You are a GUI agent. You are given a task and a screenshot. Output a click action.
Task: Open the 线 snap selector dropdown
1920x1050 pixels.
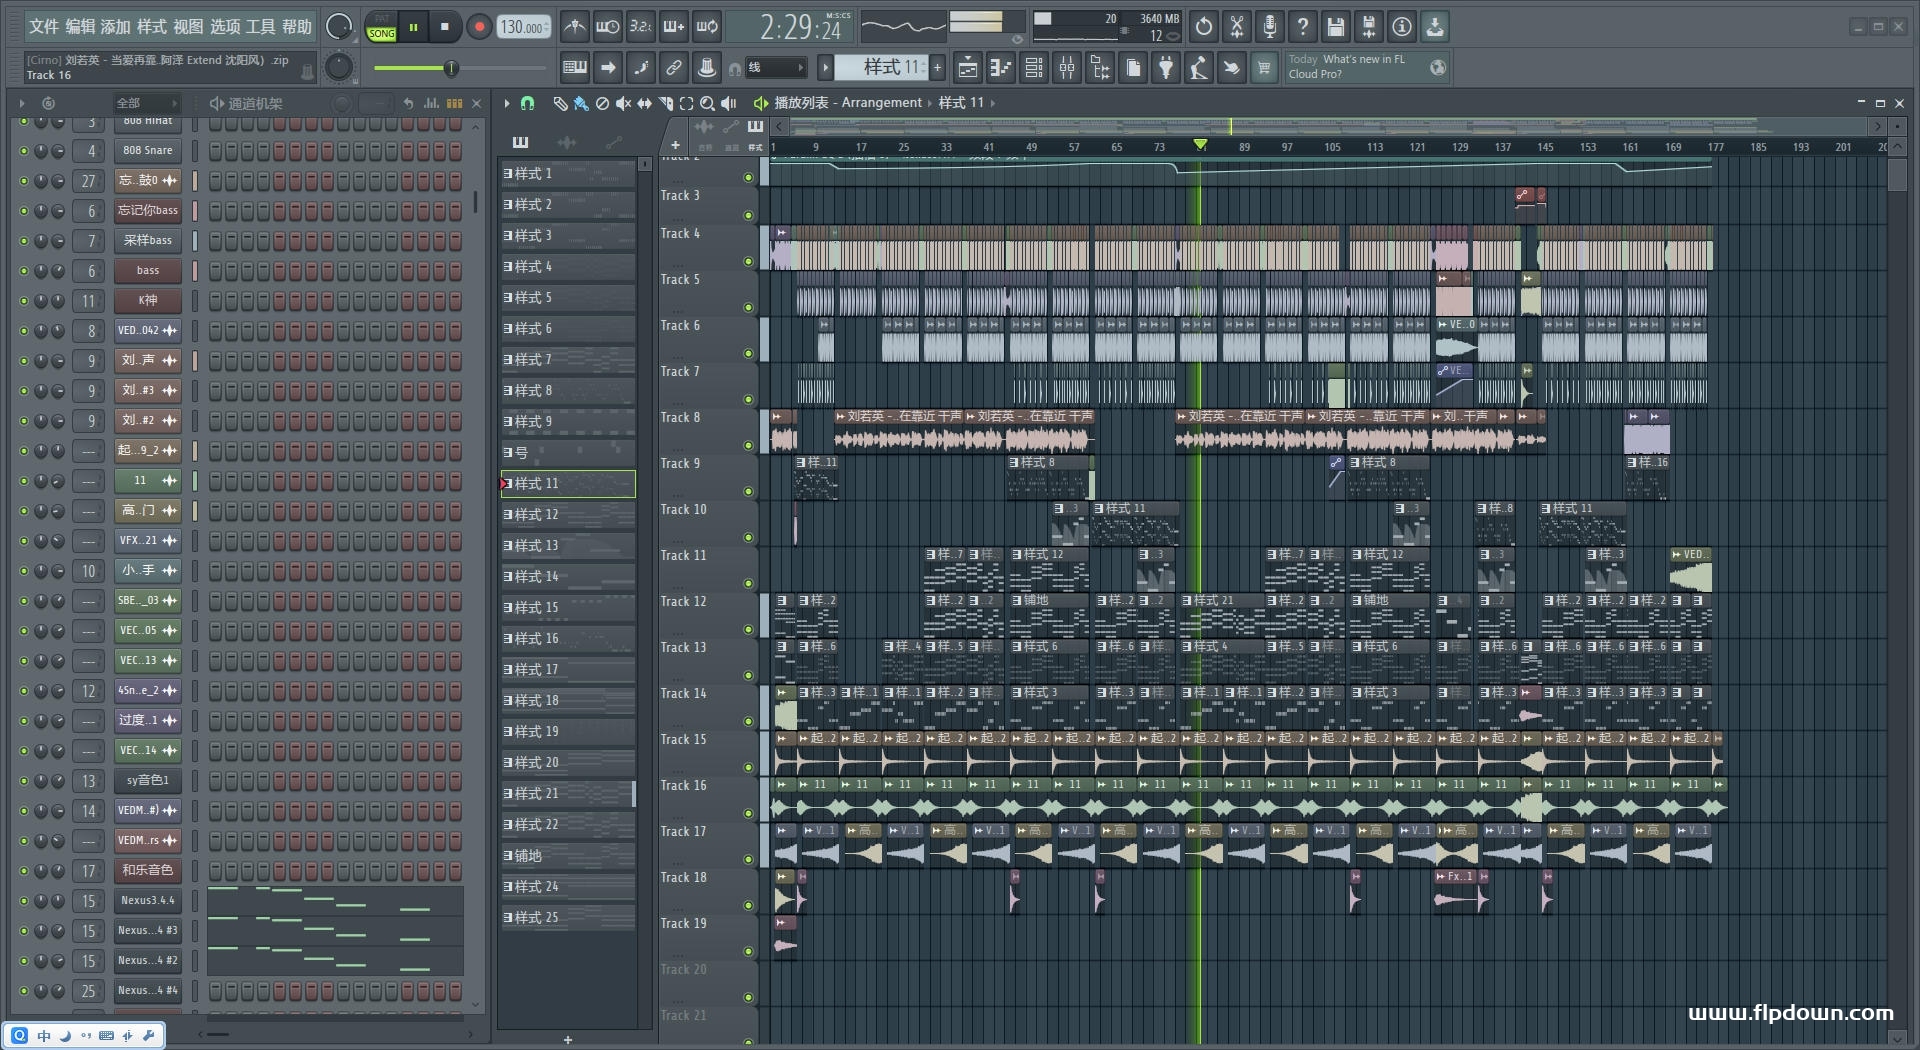tap(776, 68)
